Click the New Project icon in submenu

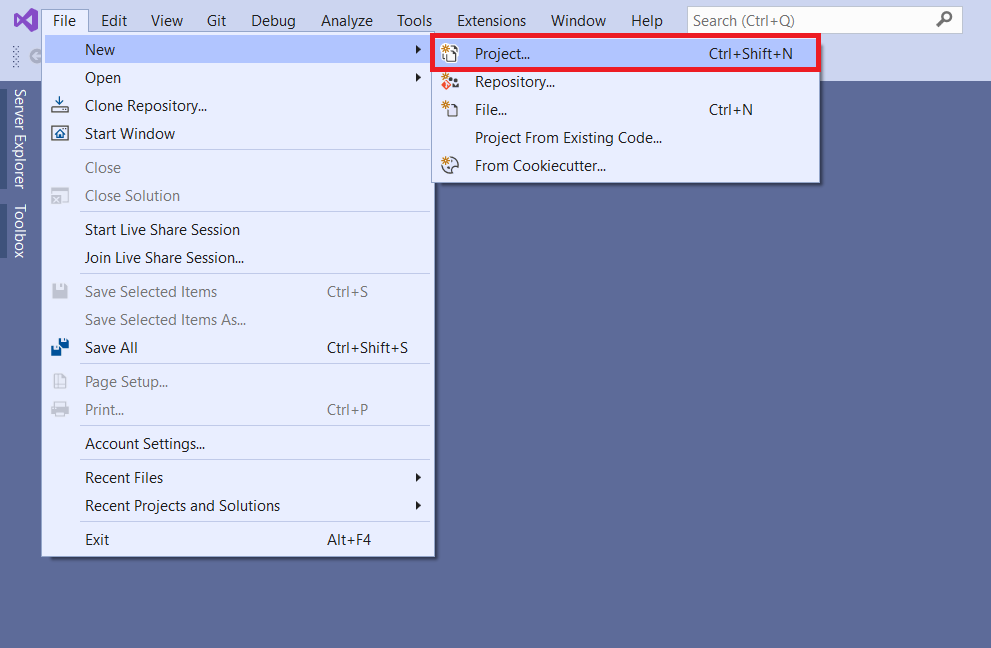pyautogui.click(x=449, y=54)
